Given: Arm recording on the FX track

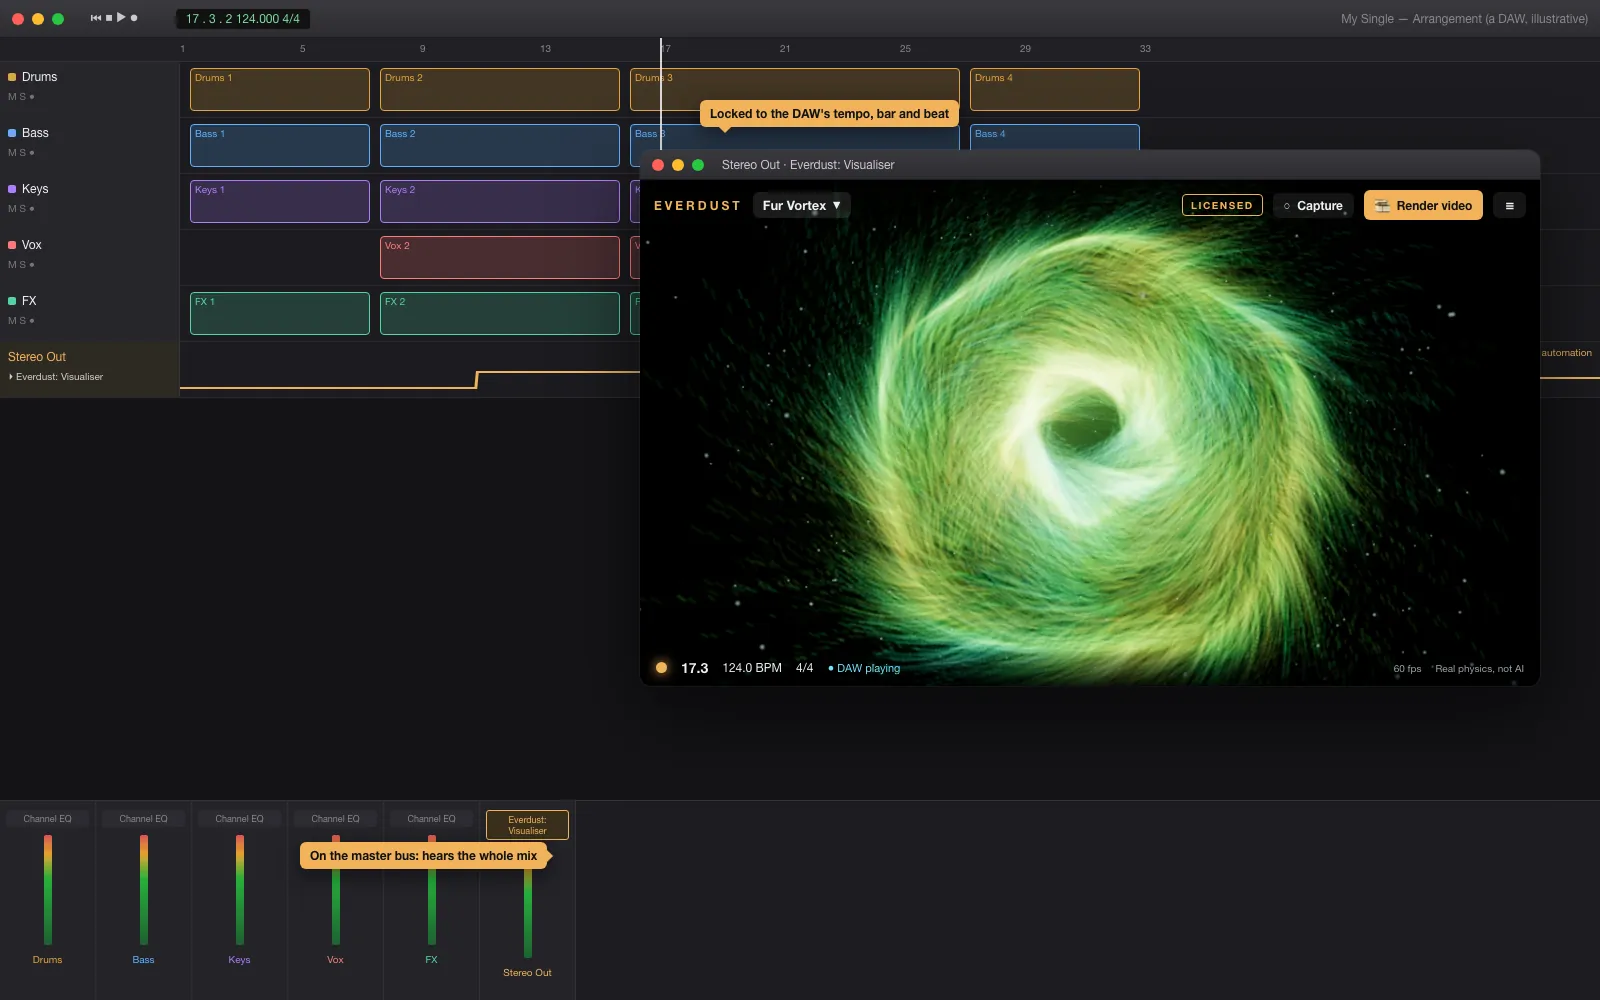Looking at the screenshot, I should tap(32, 321).
